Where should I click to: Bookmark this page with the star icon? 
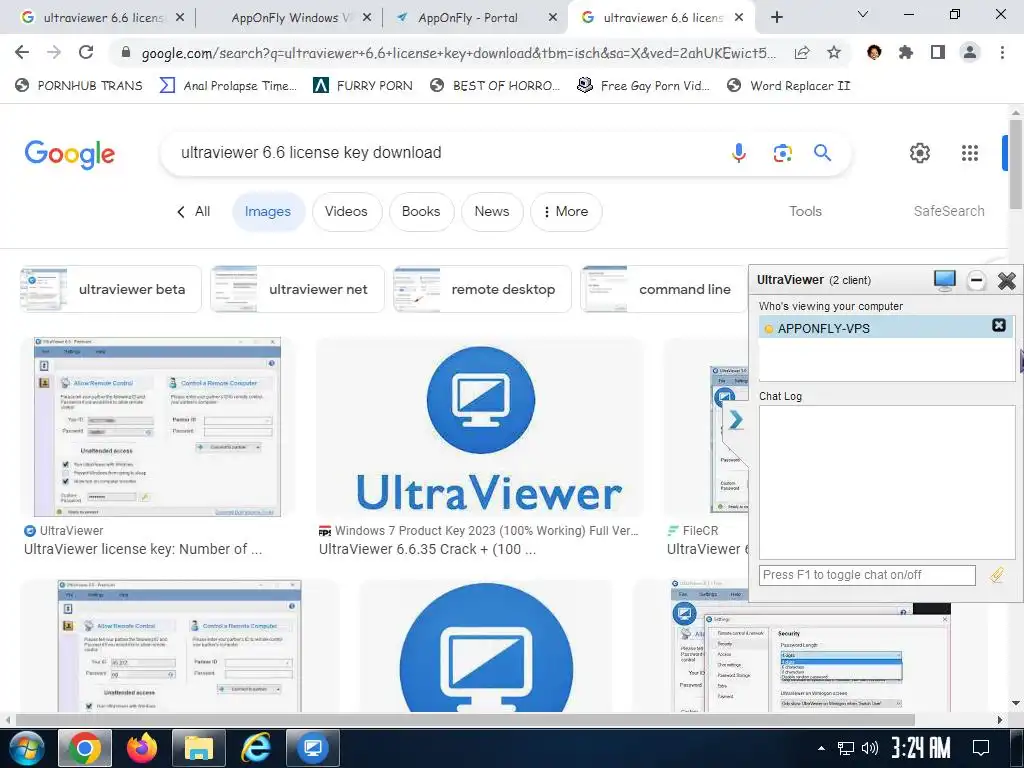834,52
